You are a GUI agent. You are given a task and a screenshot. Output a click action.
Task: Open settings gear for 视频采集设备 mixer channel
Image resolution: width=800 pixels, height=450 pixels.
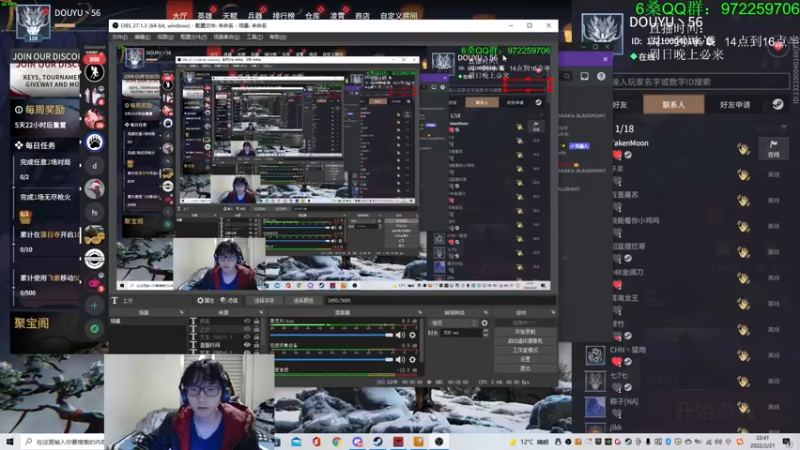pos(412,360)
